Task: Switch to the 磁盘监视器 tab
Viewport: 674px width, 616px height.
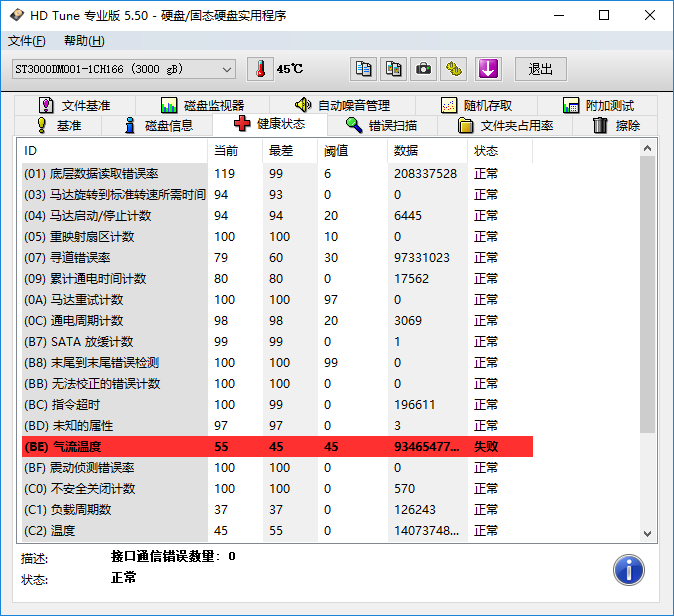Action: (x=202, y=105)
